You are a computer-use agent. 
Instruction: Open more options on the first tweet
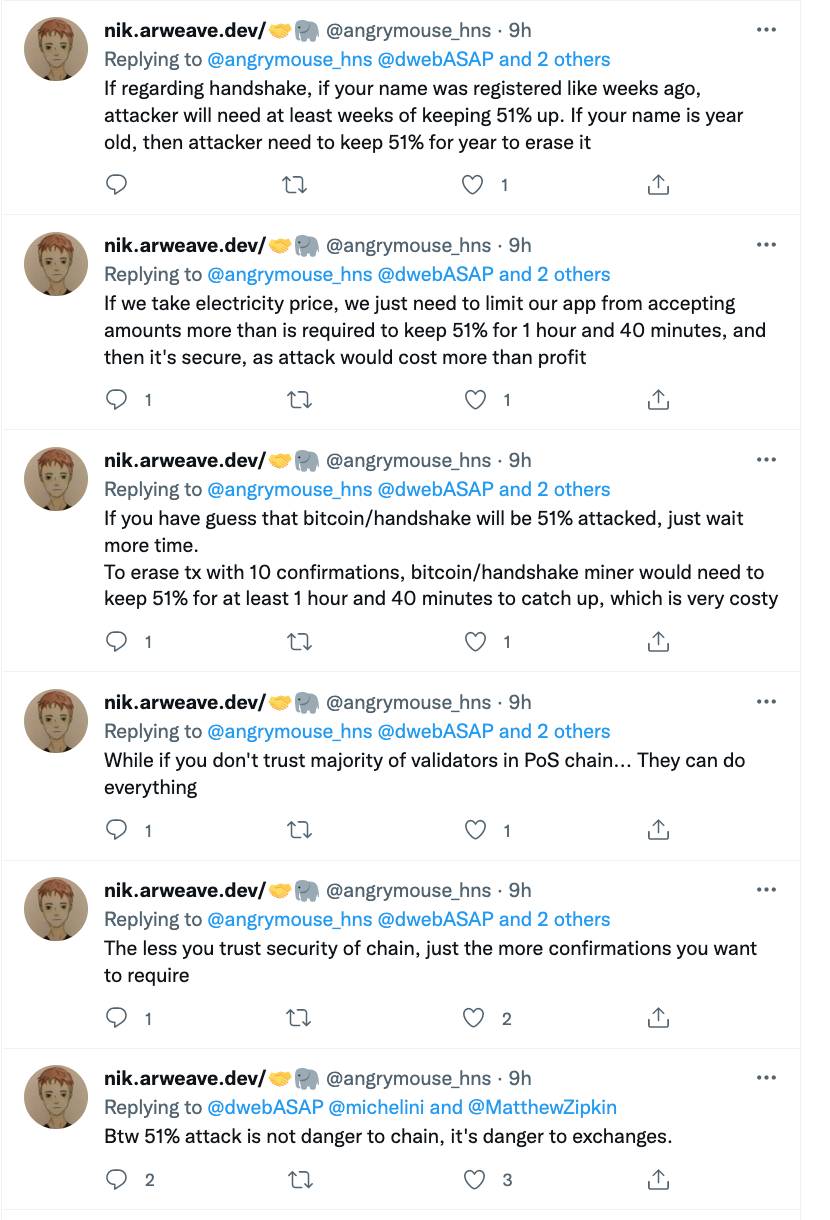766,30
